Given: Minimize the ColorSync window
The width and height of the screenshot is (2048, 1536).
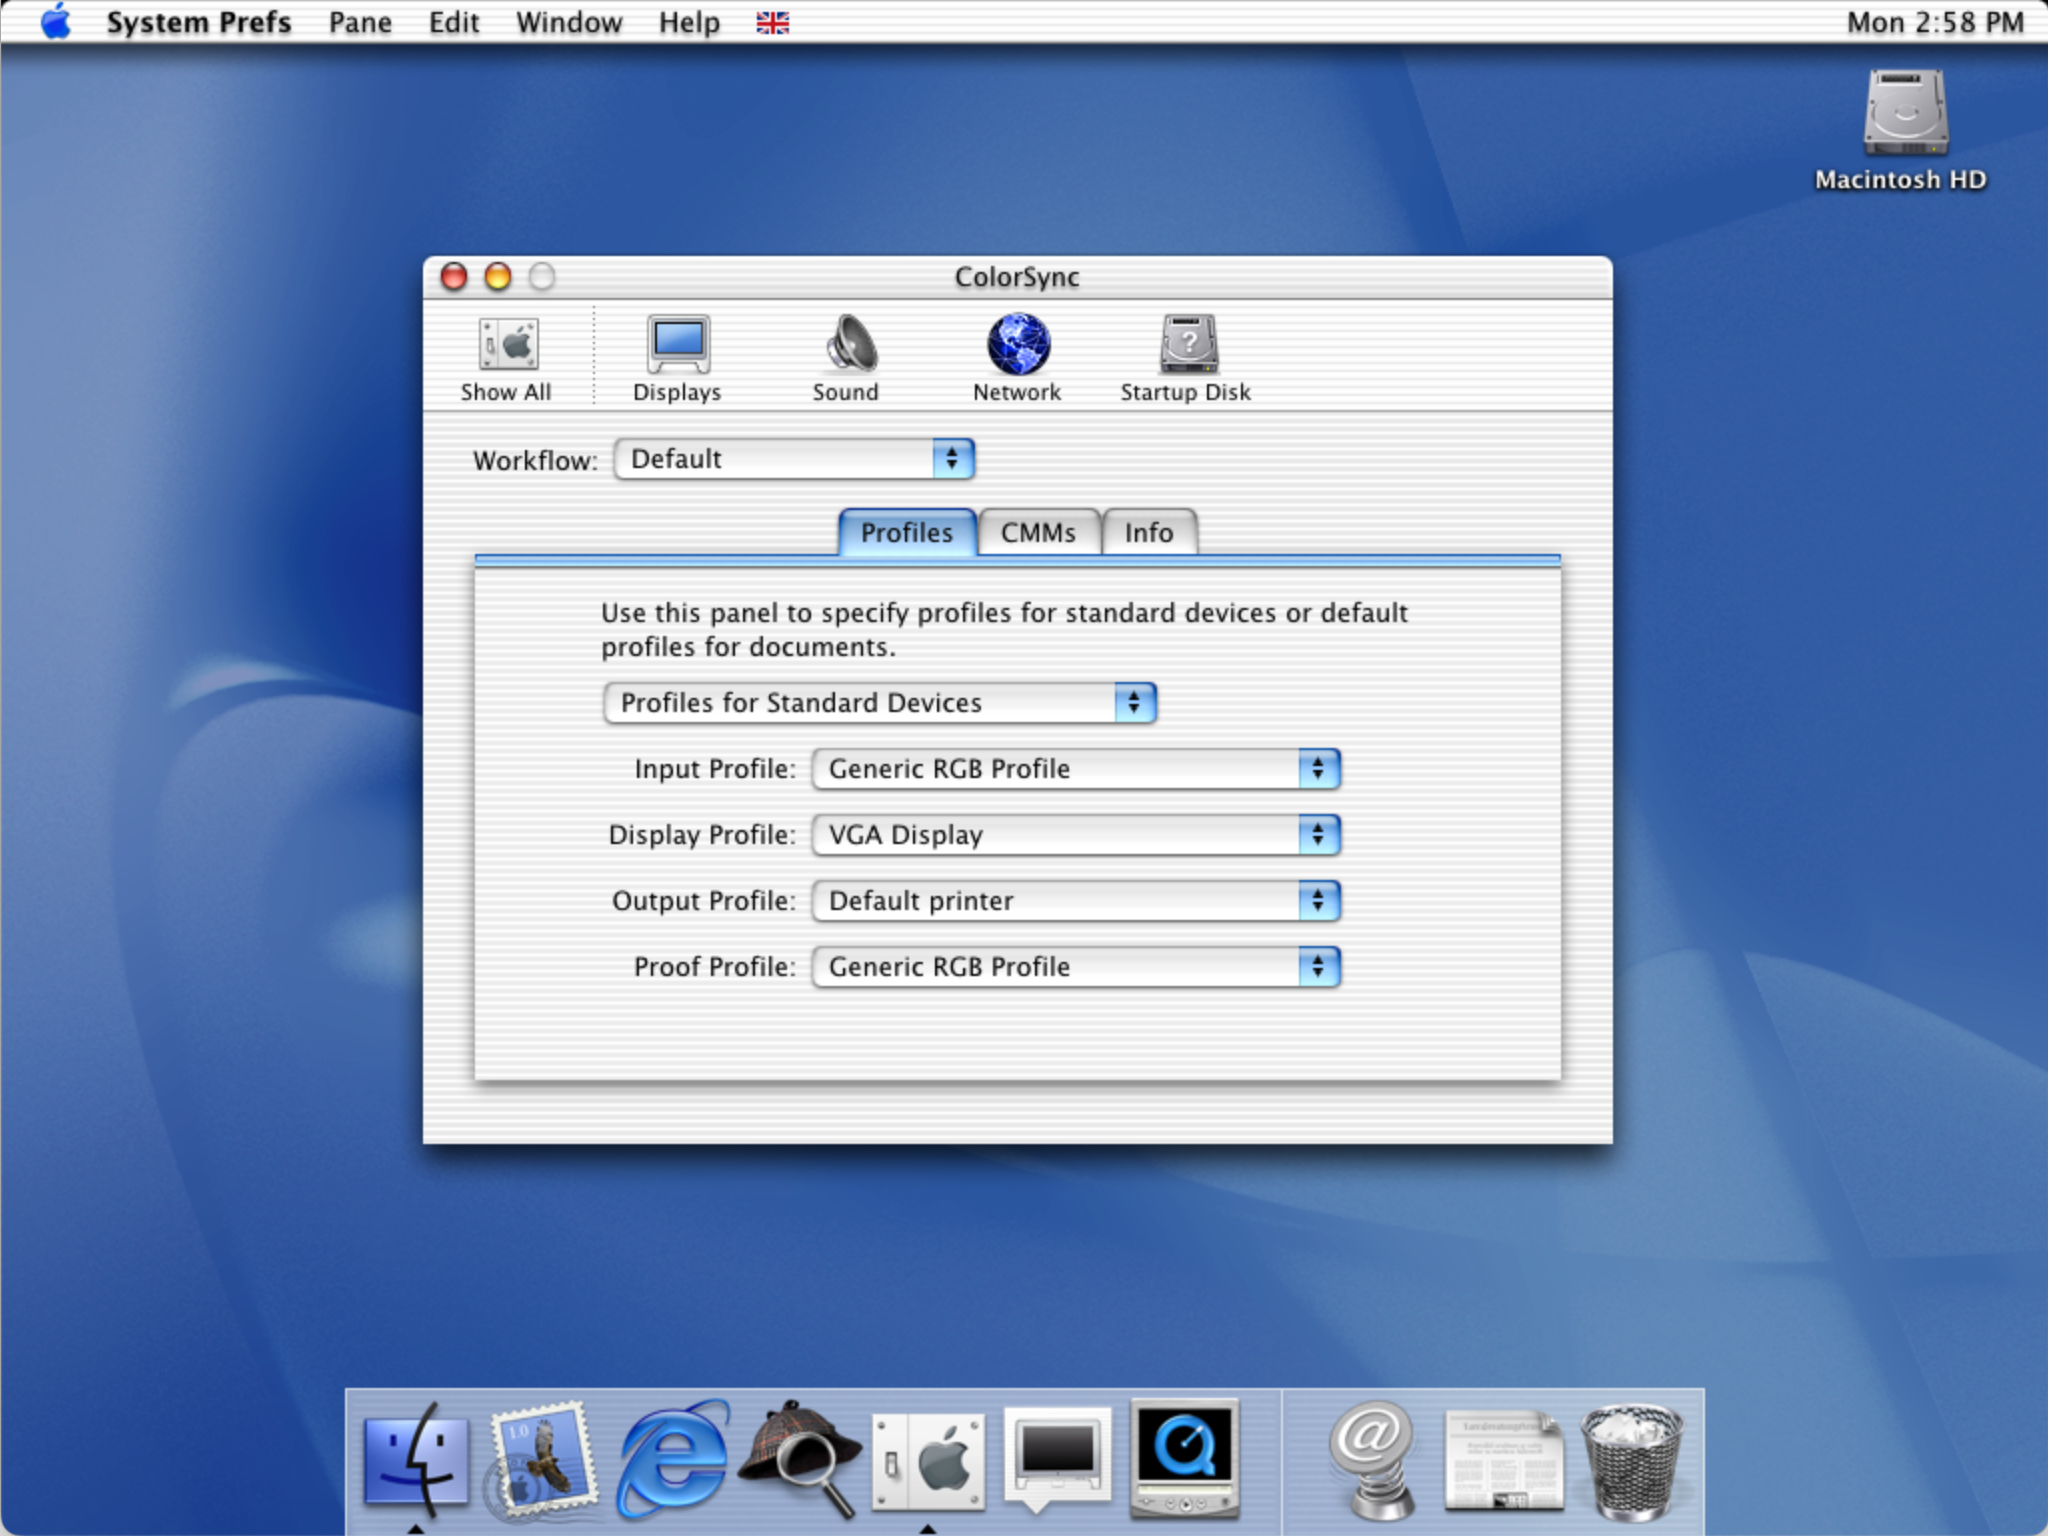Looking at the screenshot, I should pyautogui.click(x=498, y=276).
